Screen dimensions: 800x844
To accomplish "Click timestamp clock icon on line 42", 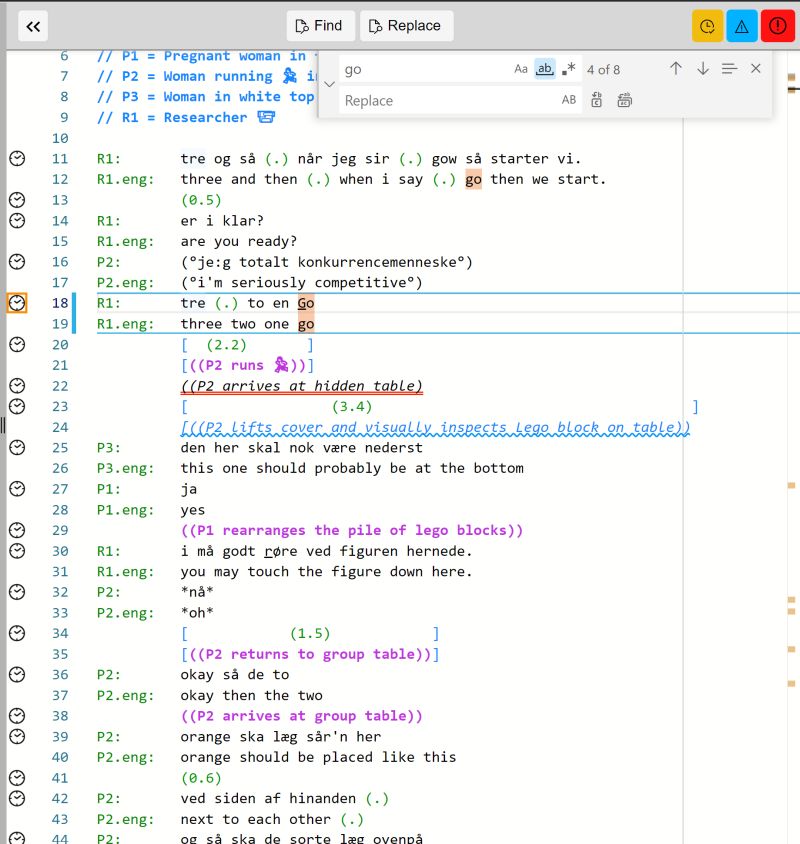I will pyautogui.click(x=17, y=798).
